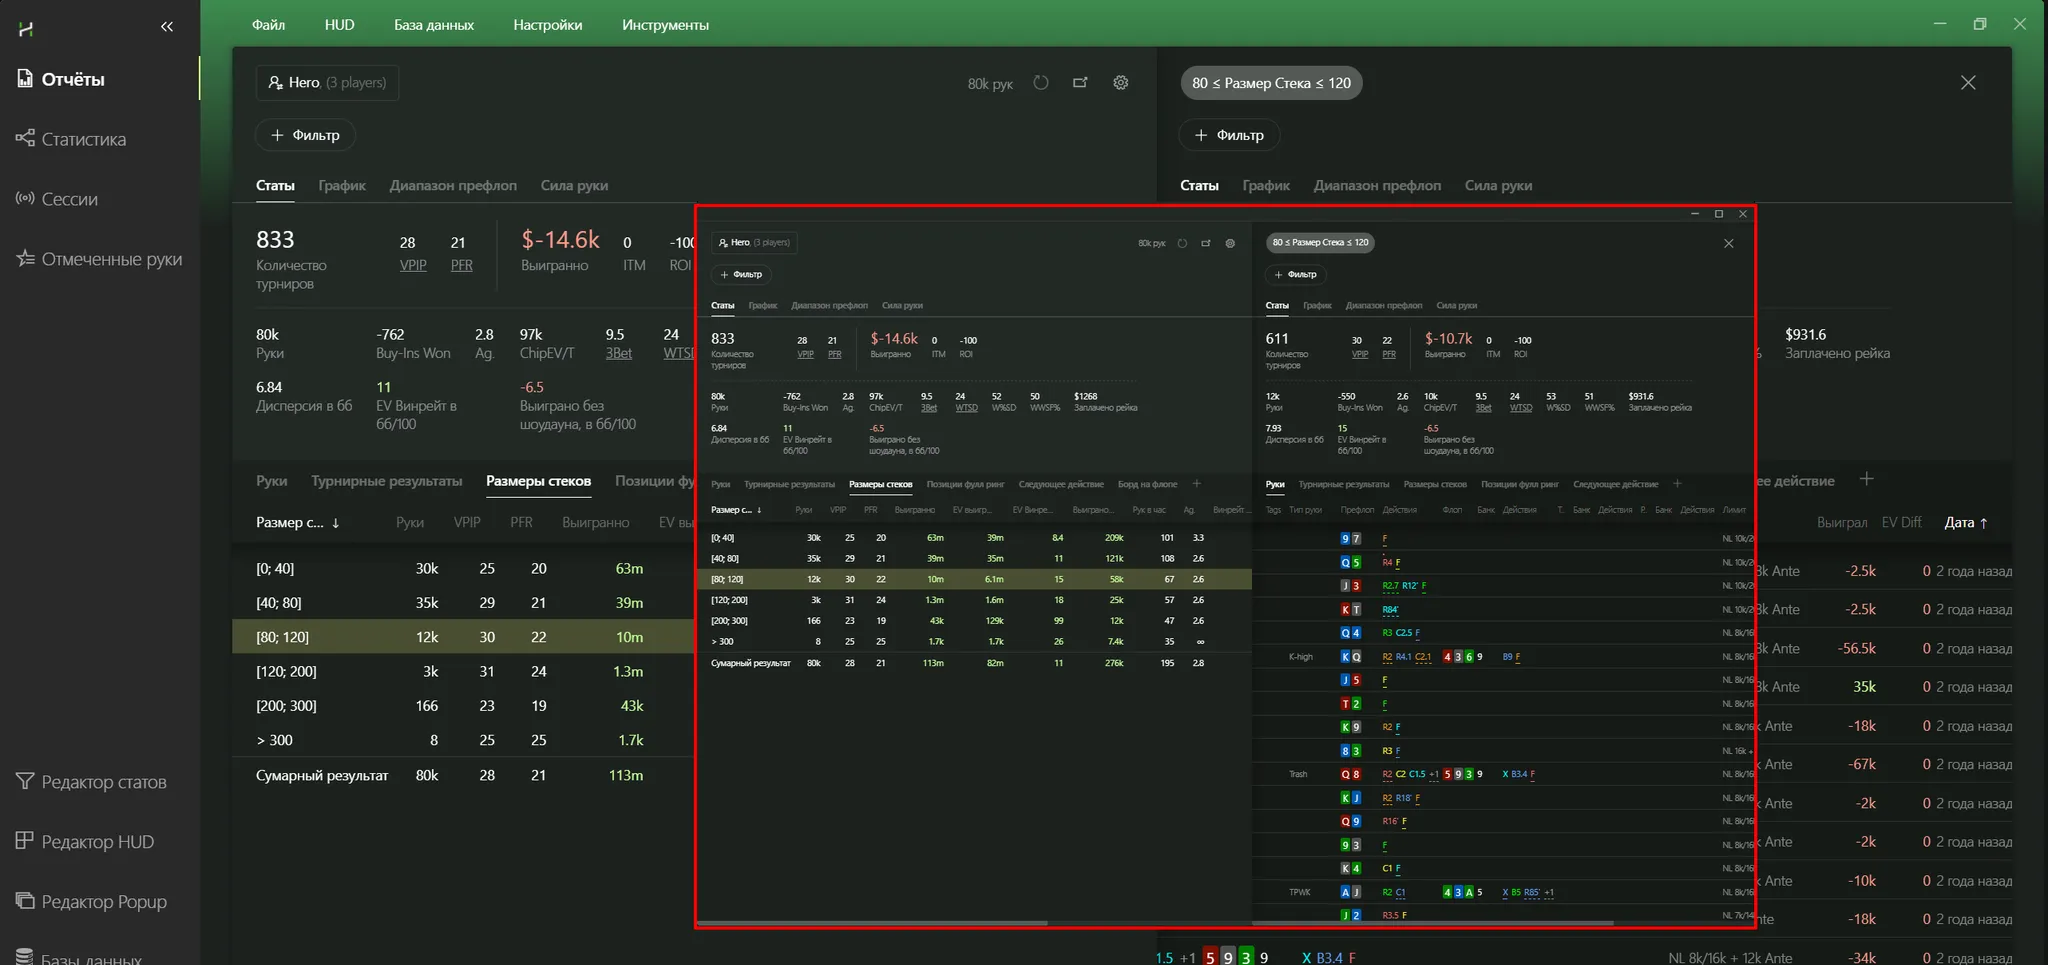Click the refresh icon next to 80k рук
The image size is (2048, 965).
[1041, 83]
